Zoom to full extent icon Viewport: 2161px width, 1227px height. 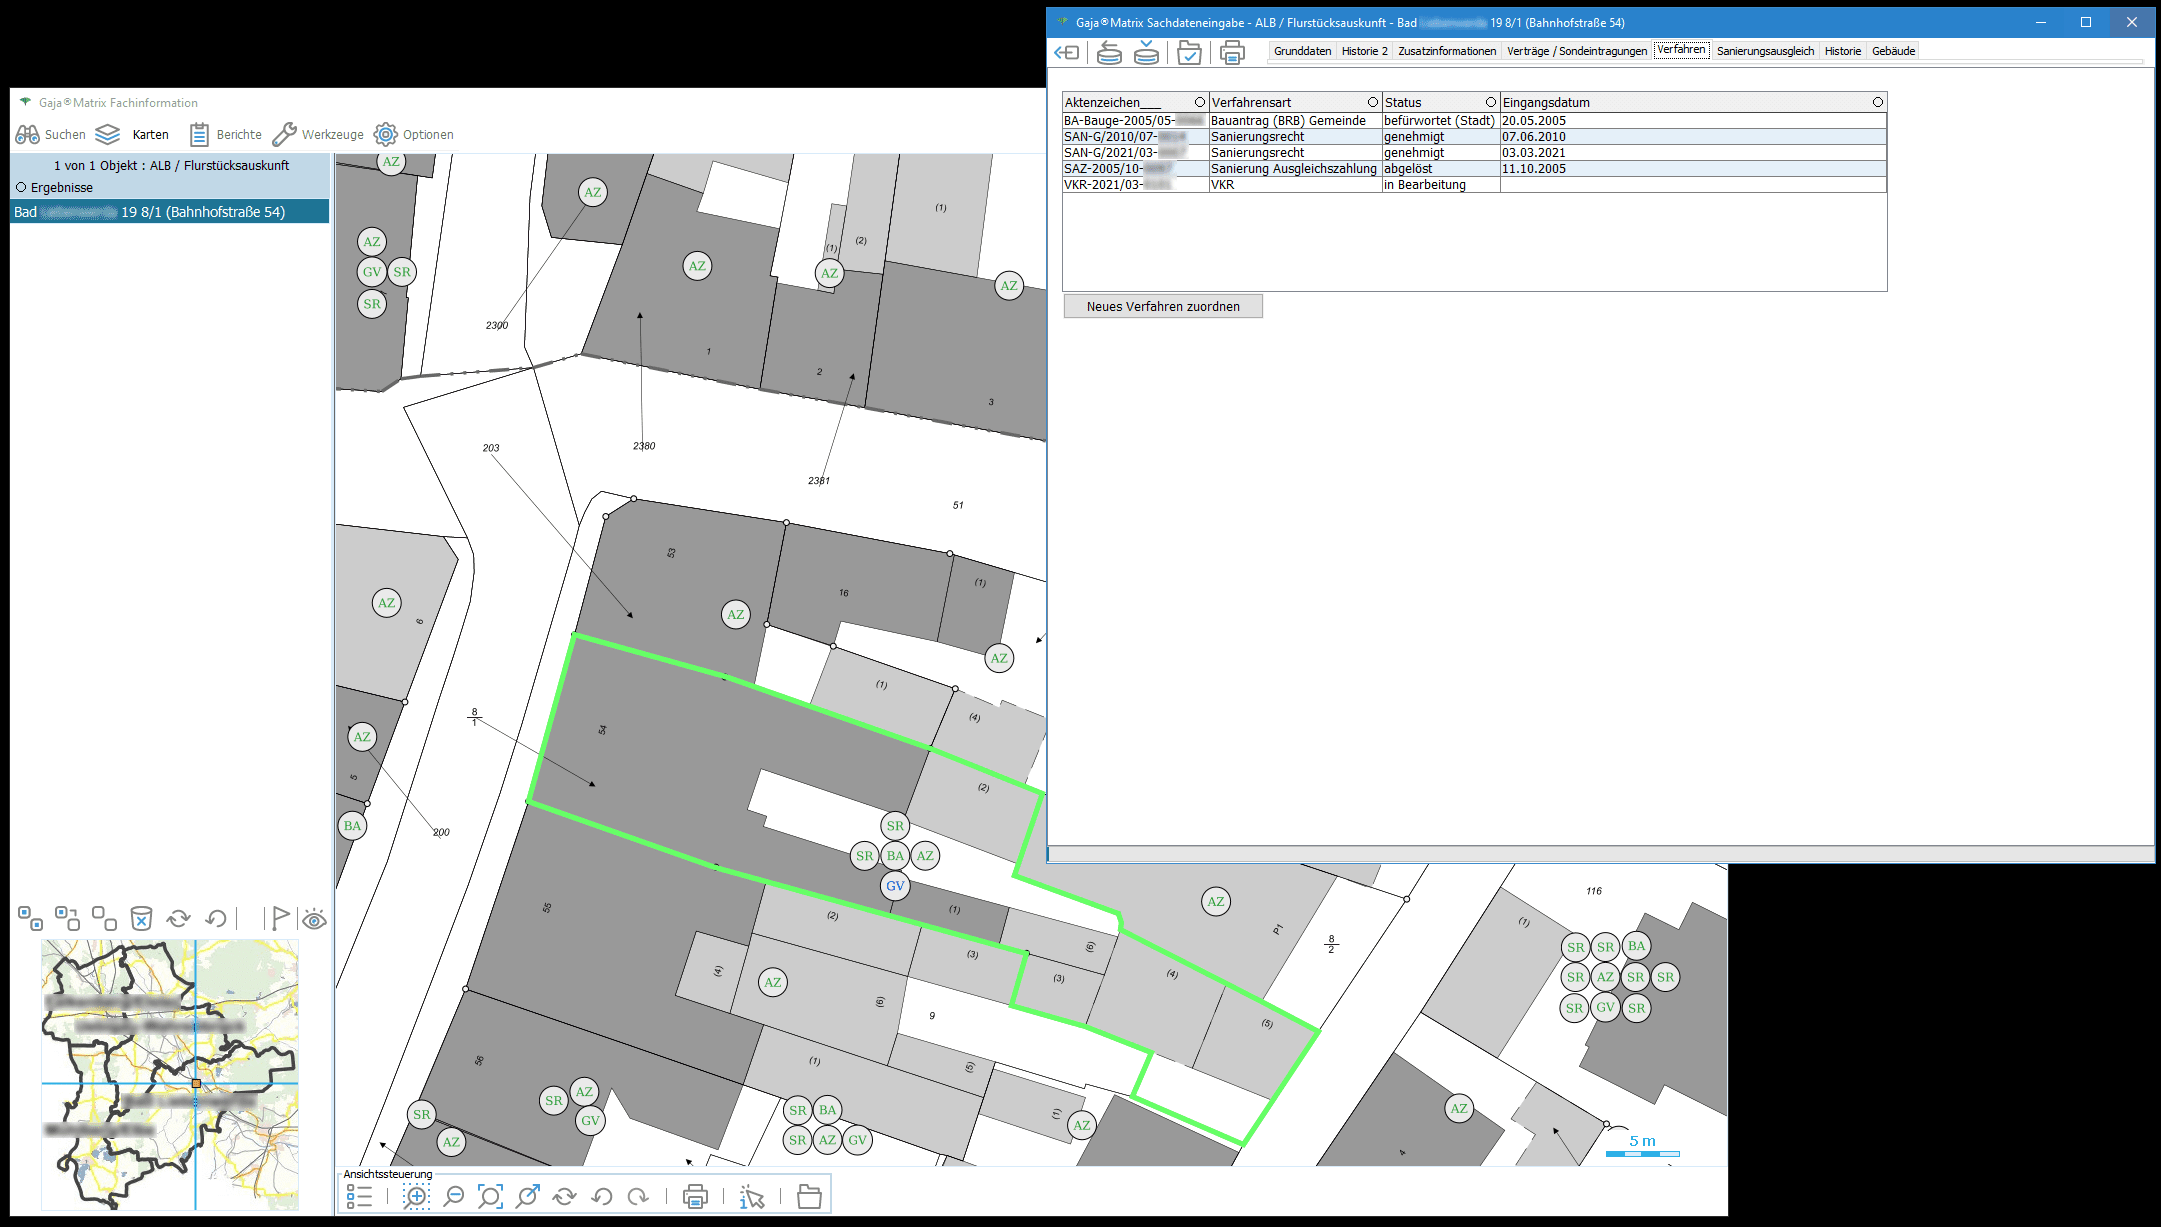tap(490, 1196)
